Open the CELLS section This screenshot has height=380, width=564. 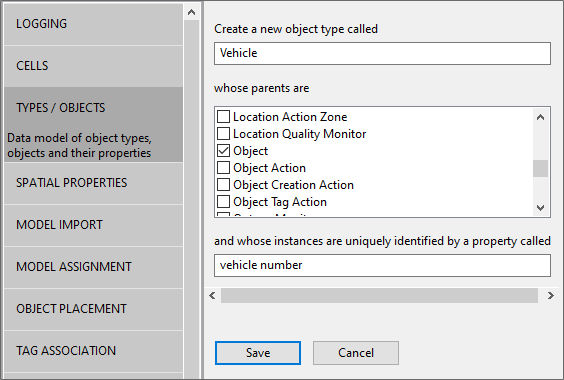(94, 66)
